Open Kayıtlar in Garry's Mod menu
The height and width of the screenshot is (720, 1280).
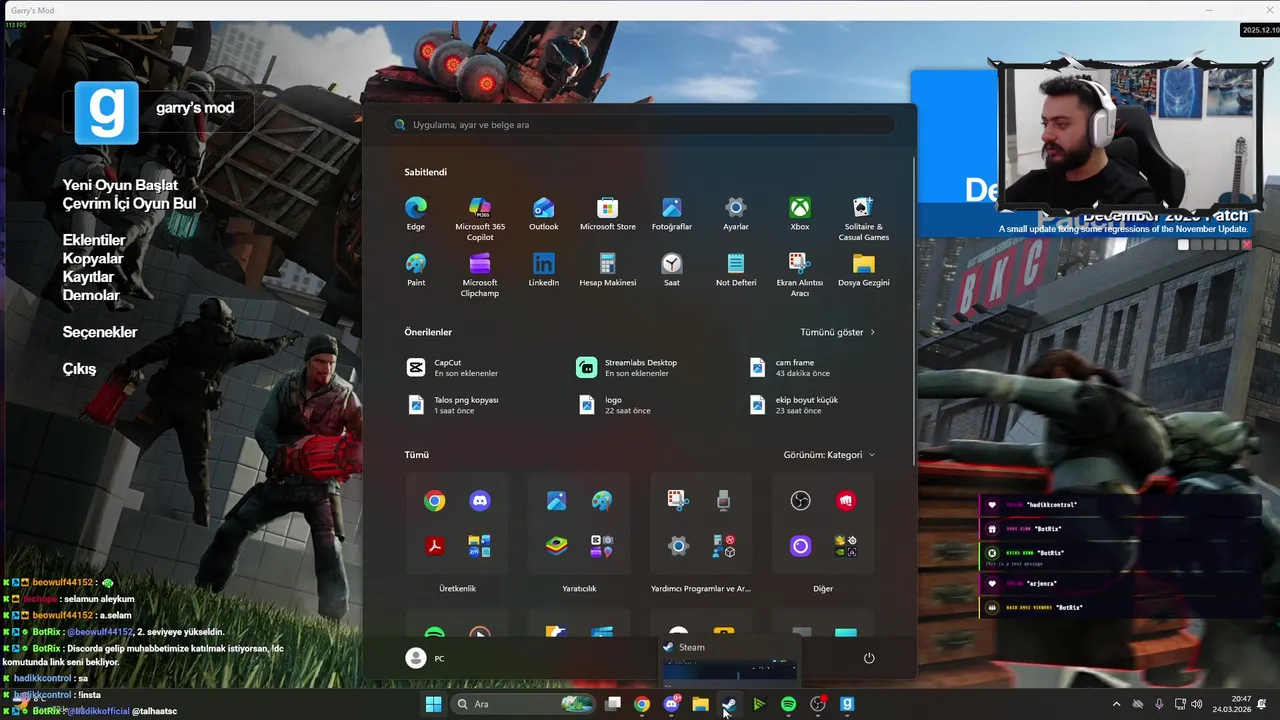[x=88, y=277]
